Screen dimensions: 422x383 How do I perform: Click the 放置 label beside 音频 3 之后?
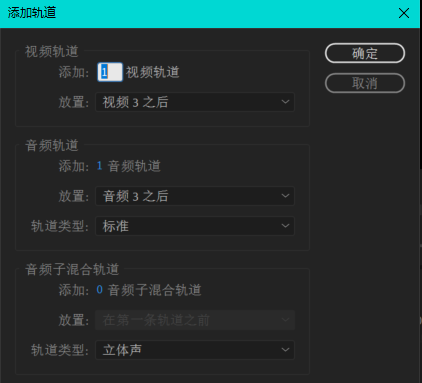(x=74, y=196)
